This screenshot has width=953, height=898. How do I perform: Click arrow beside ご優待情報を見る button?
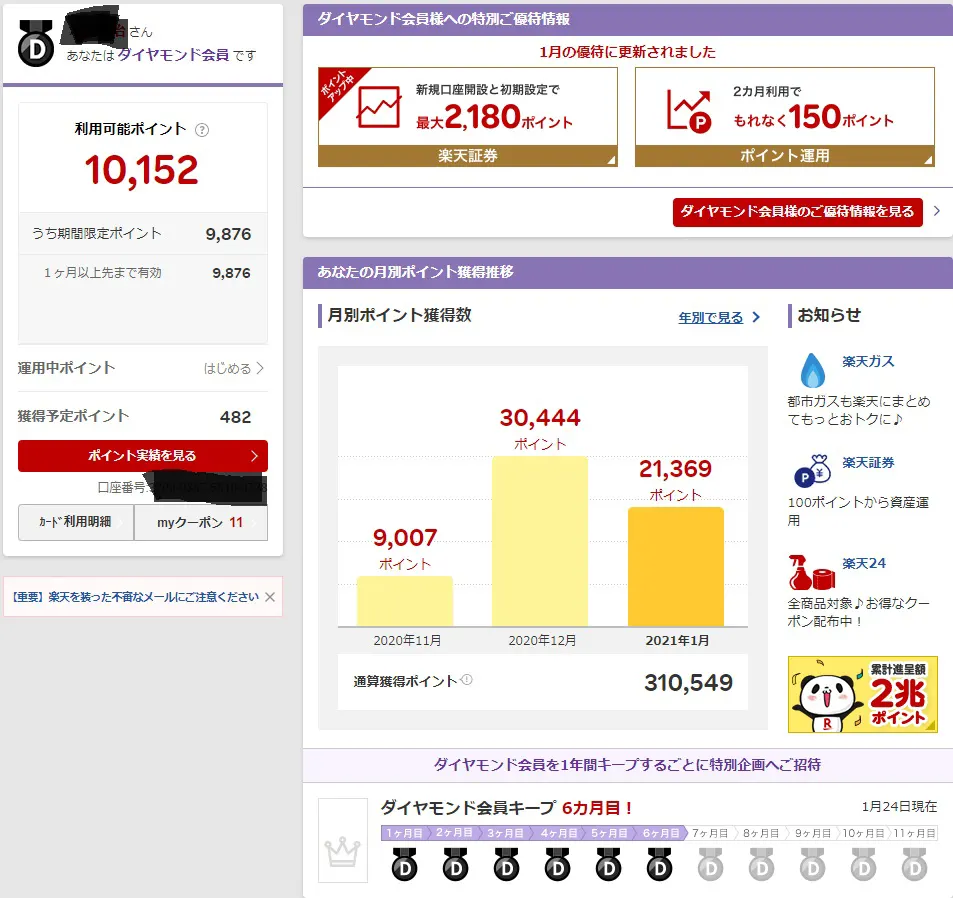point(937,211)
